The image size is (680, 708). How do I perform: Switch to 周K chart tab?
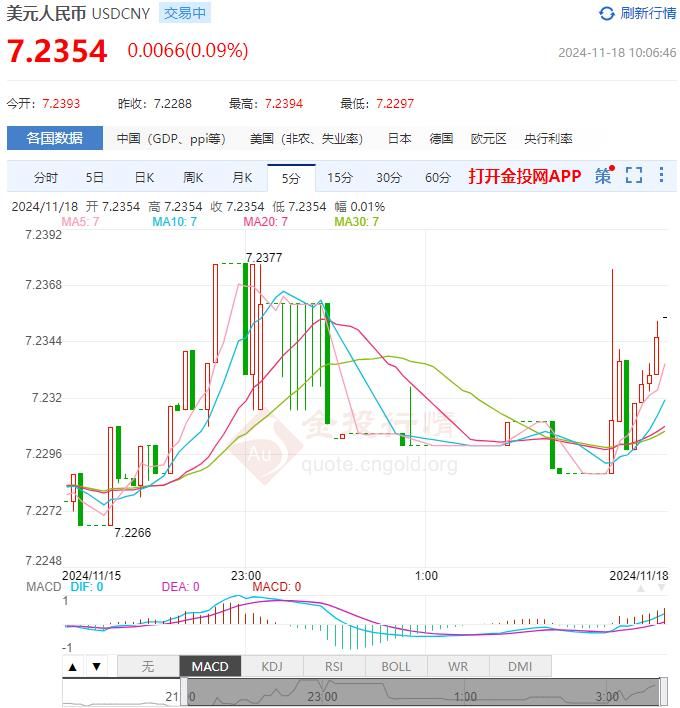coord(193,177)
